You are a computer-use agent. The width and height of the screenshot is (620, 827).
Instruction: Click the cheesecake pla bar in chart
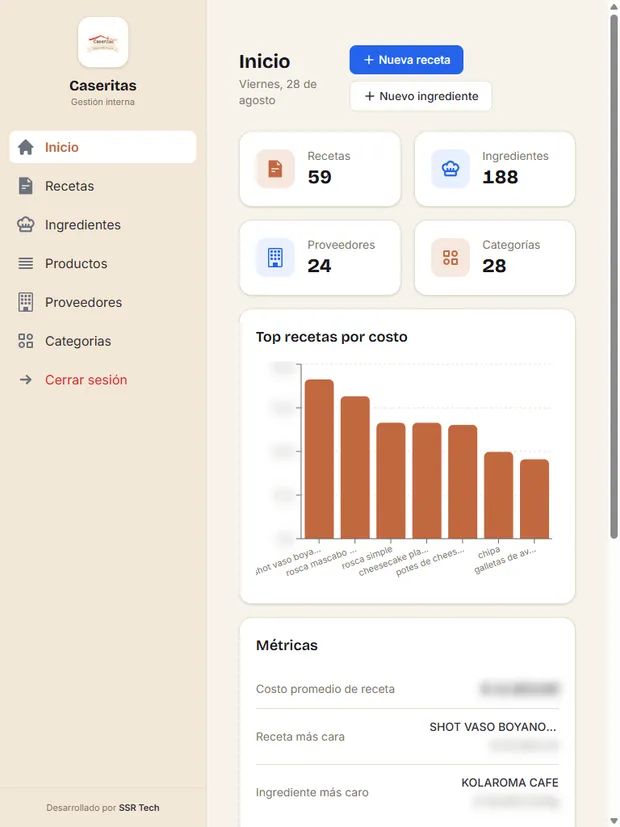[427, 480]
